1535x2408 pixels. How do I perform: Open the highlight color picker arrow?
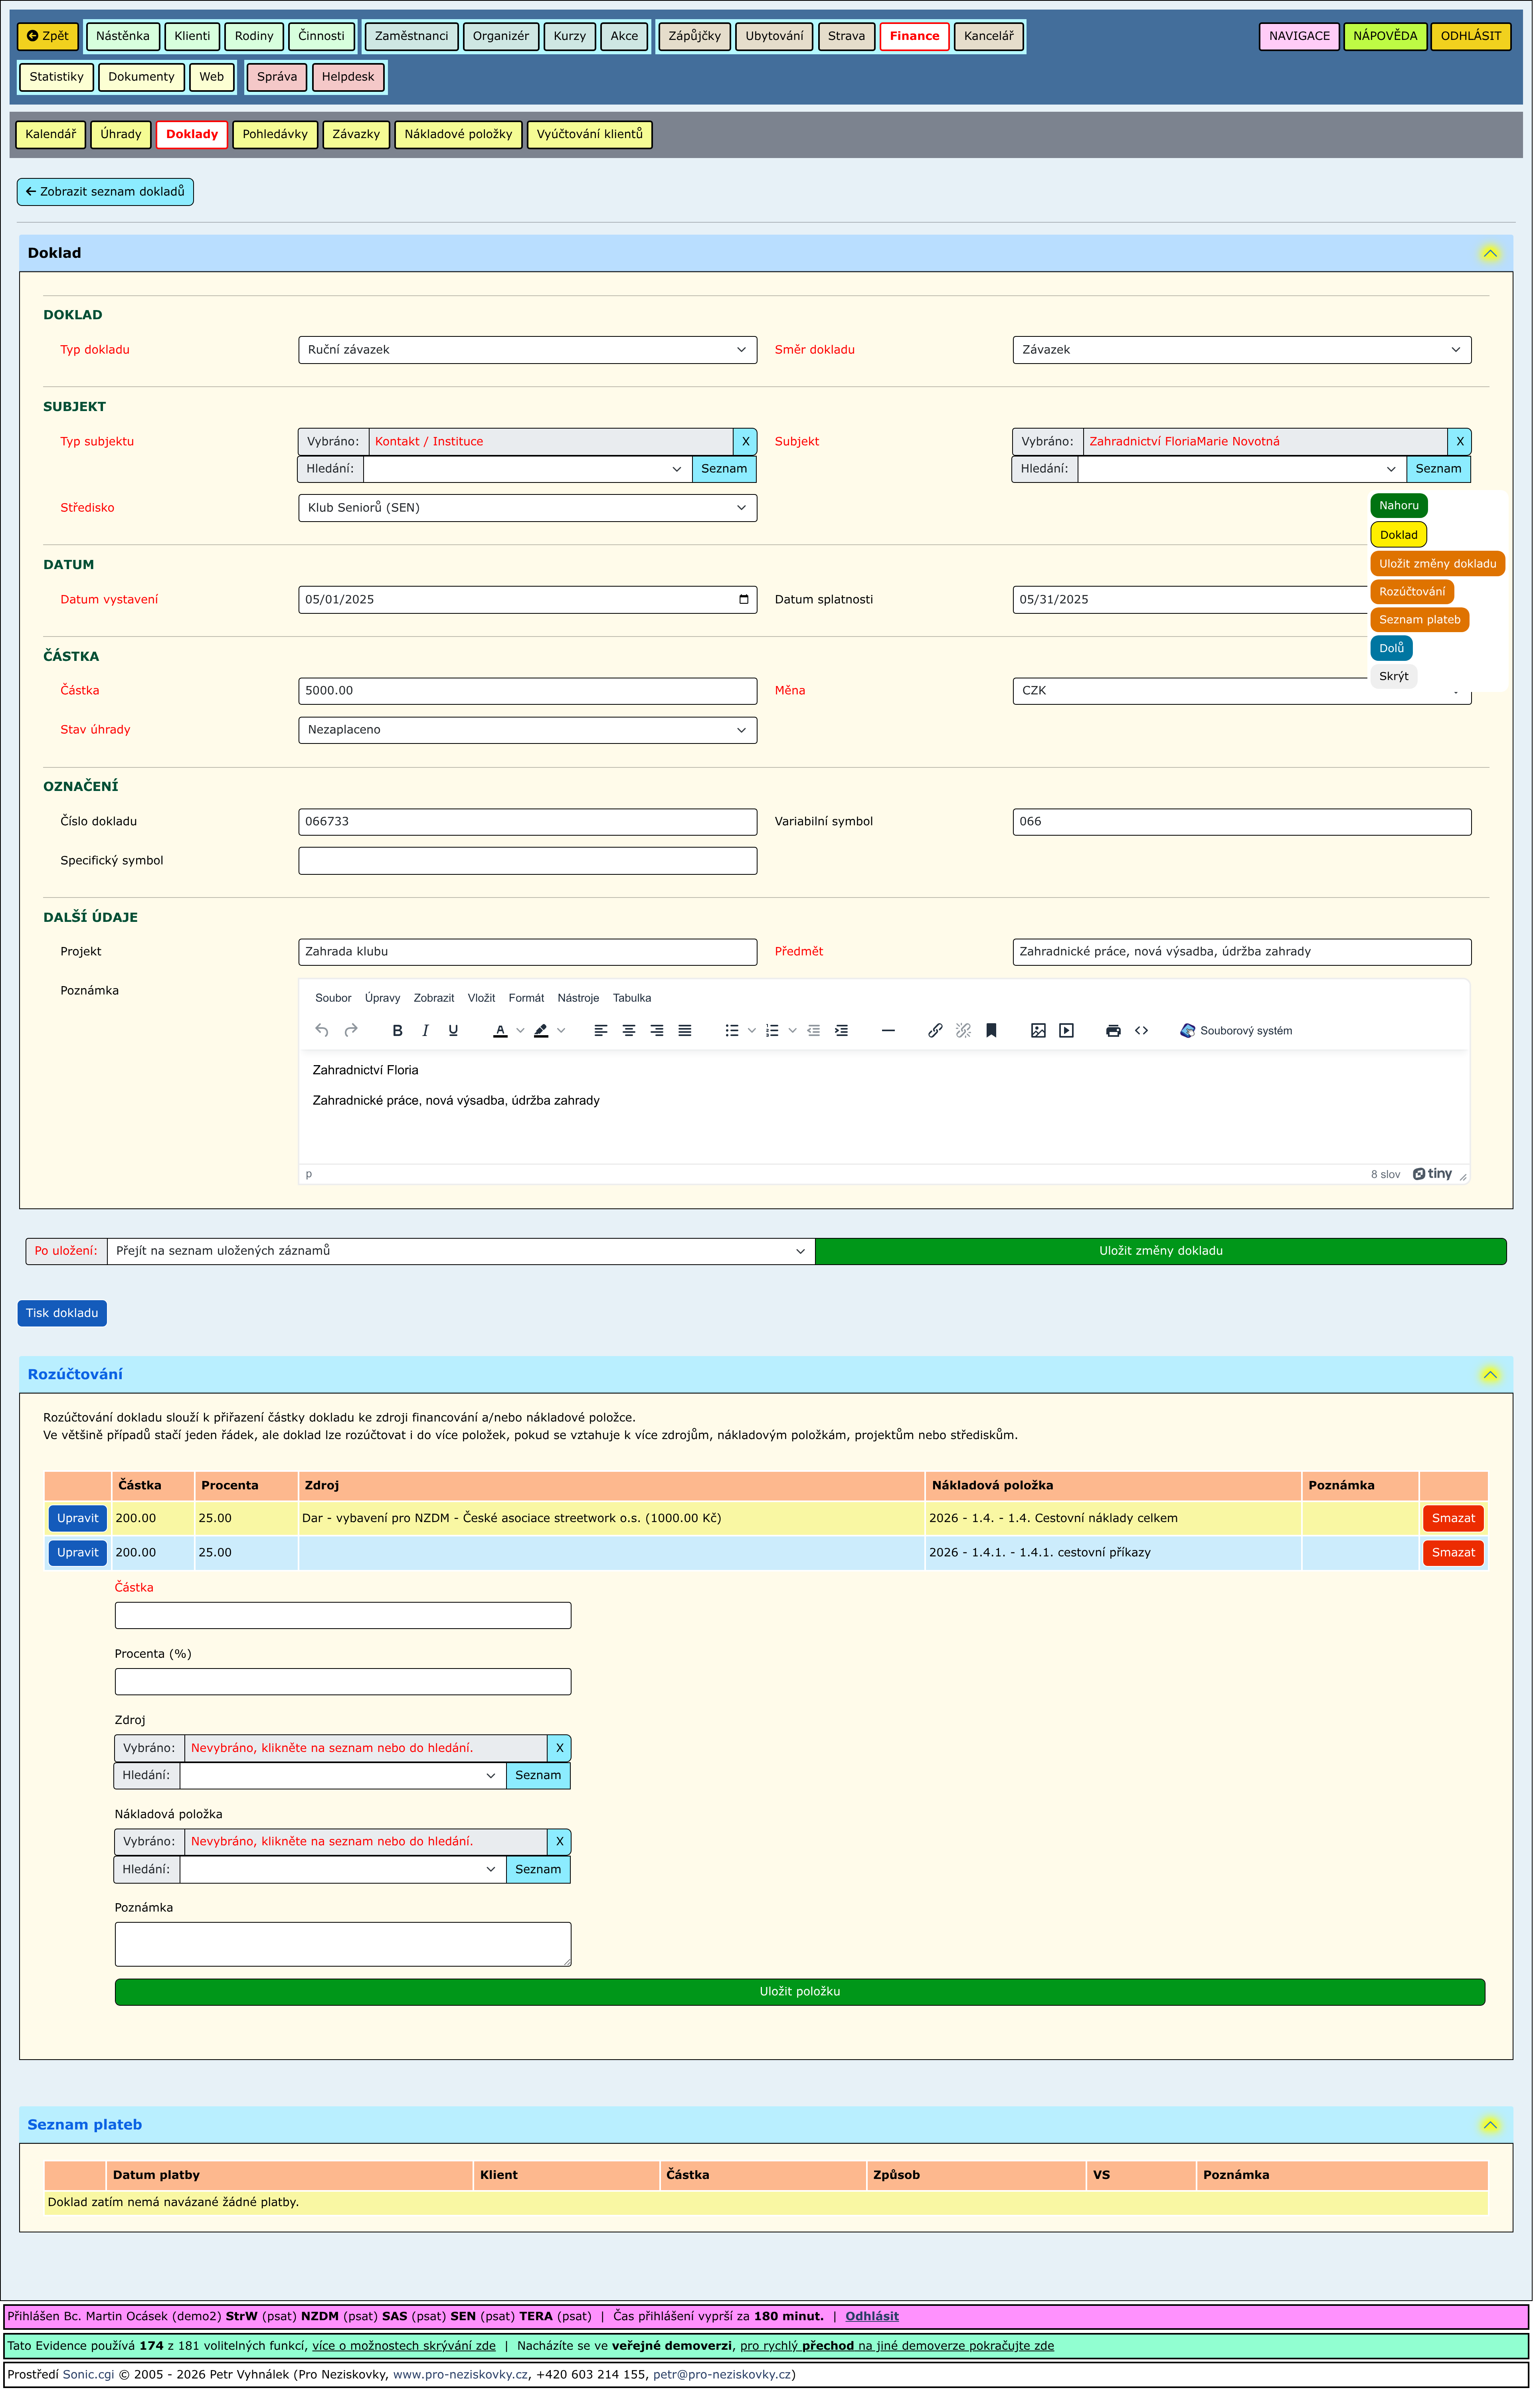(x=561, y=1031)
